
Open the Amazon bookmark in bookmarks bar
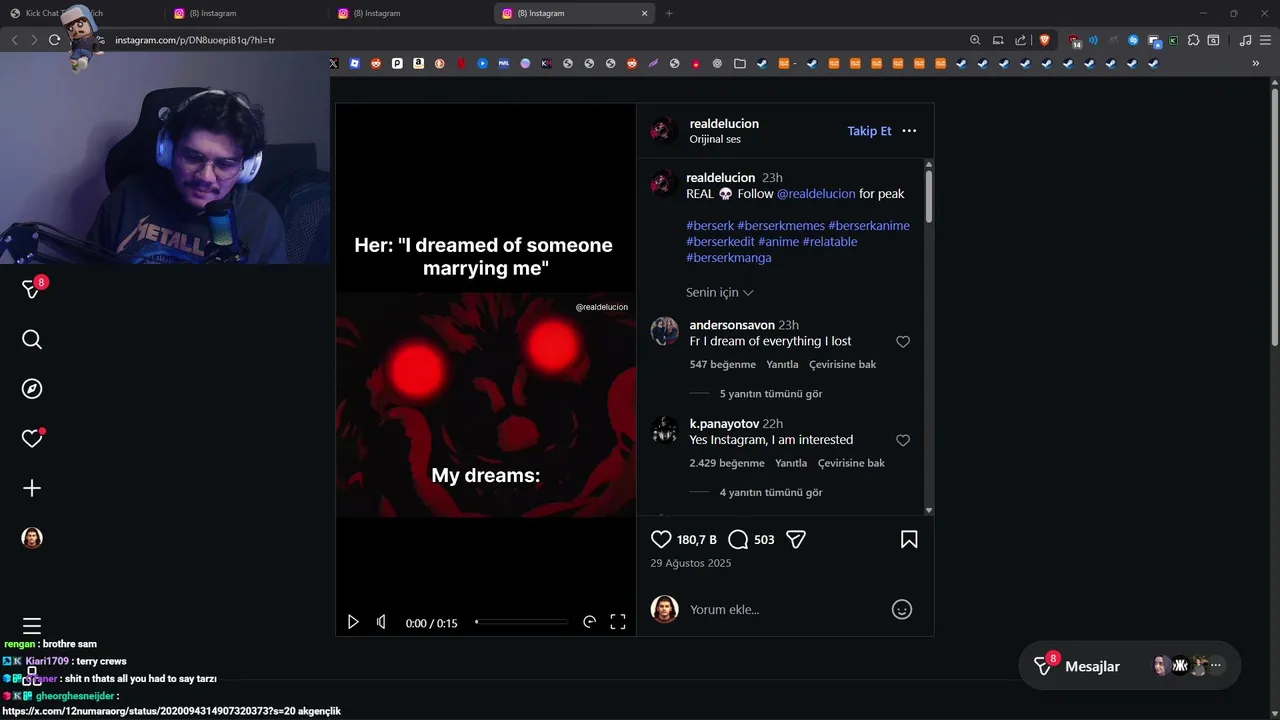[x=418, y=63]
